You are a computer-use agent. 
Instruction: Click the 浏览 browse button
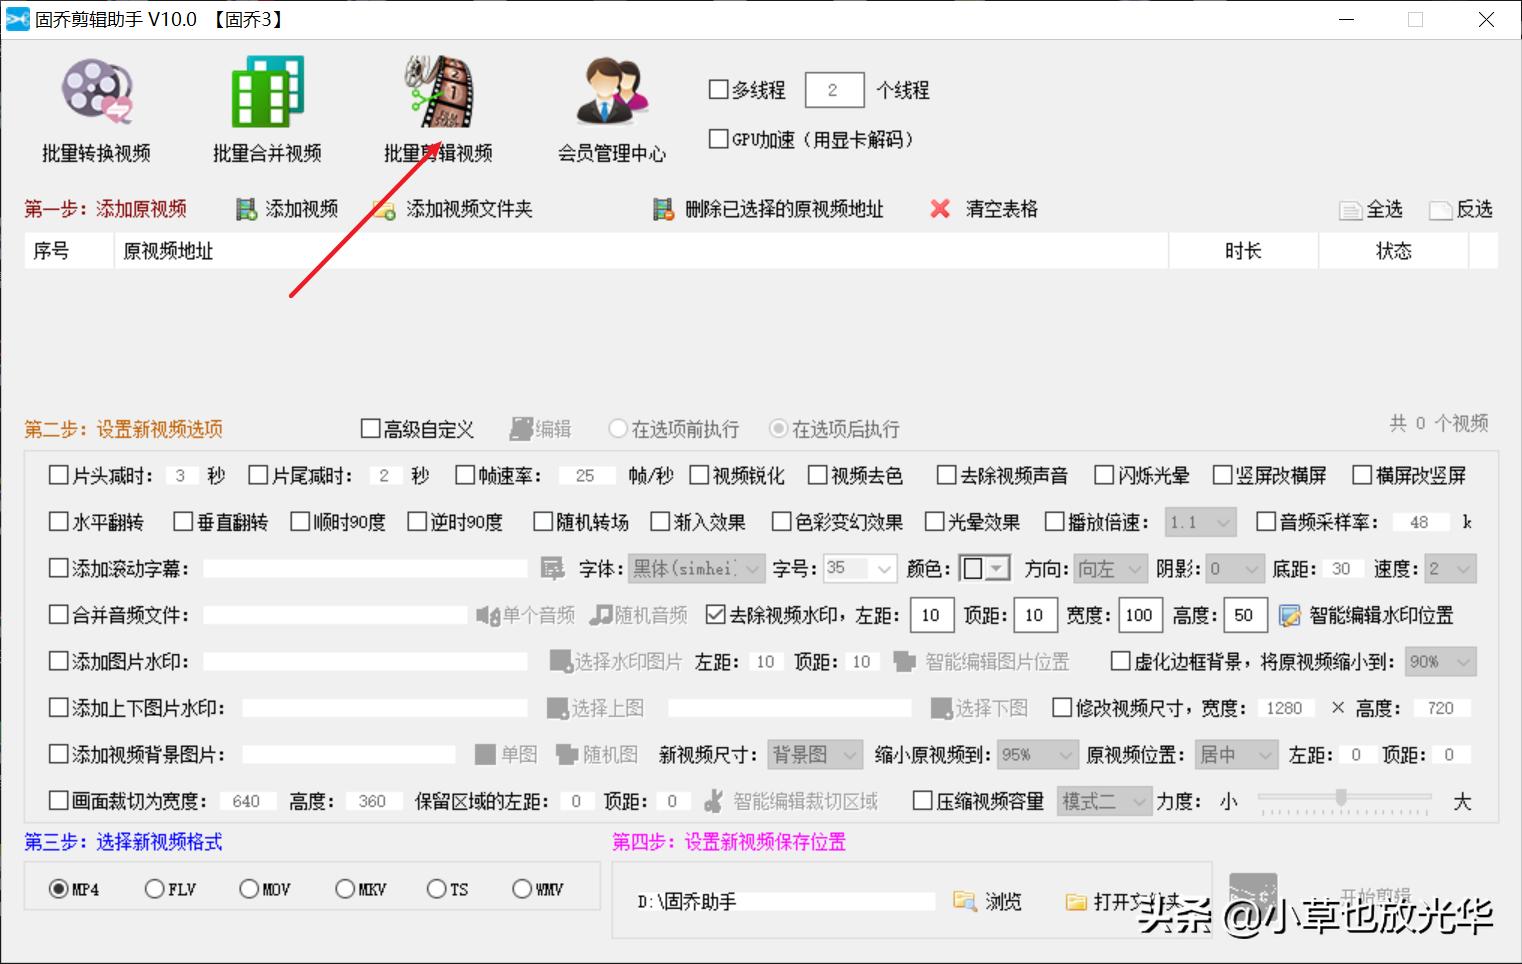pyautogui.click(x=988, y=901)
